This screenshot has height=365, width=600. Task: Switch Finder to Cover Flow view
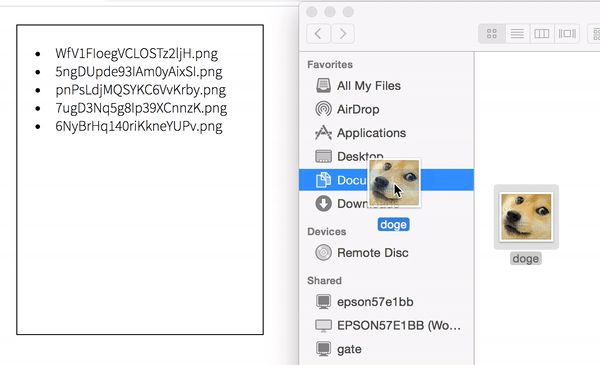(567, 34)
